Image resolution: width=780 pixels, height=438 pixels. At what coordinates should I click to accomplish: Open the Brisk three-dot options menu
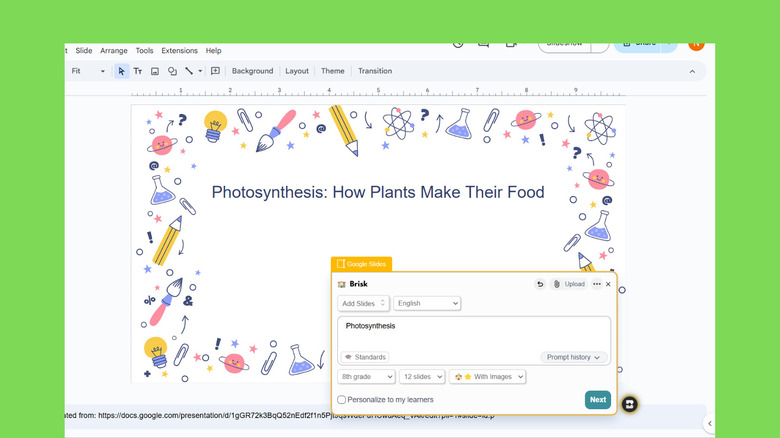click(x=597, y=284)
